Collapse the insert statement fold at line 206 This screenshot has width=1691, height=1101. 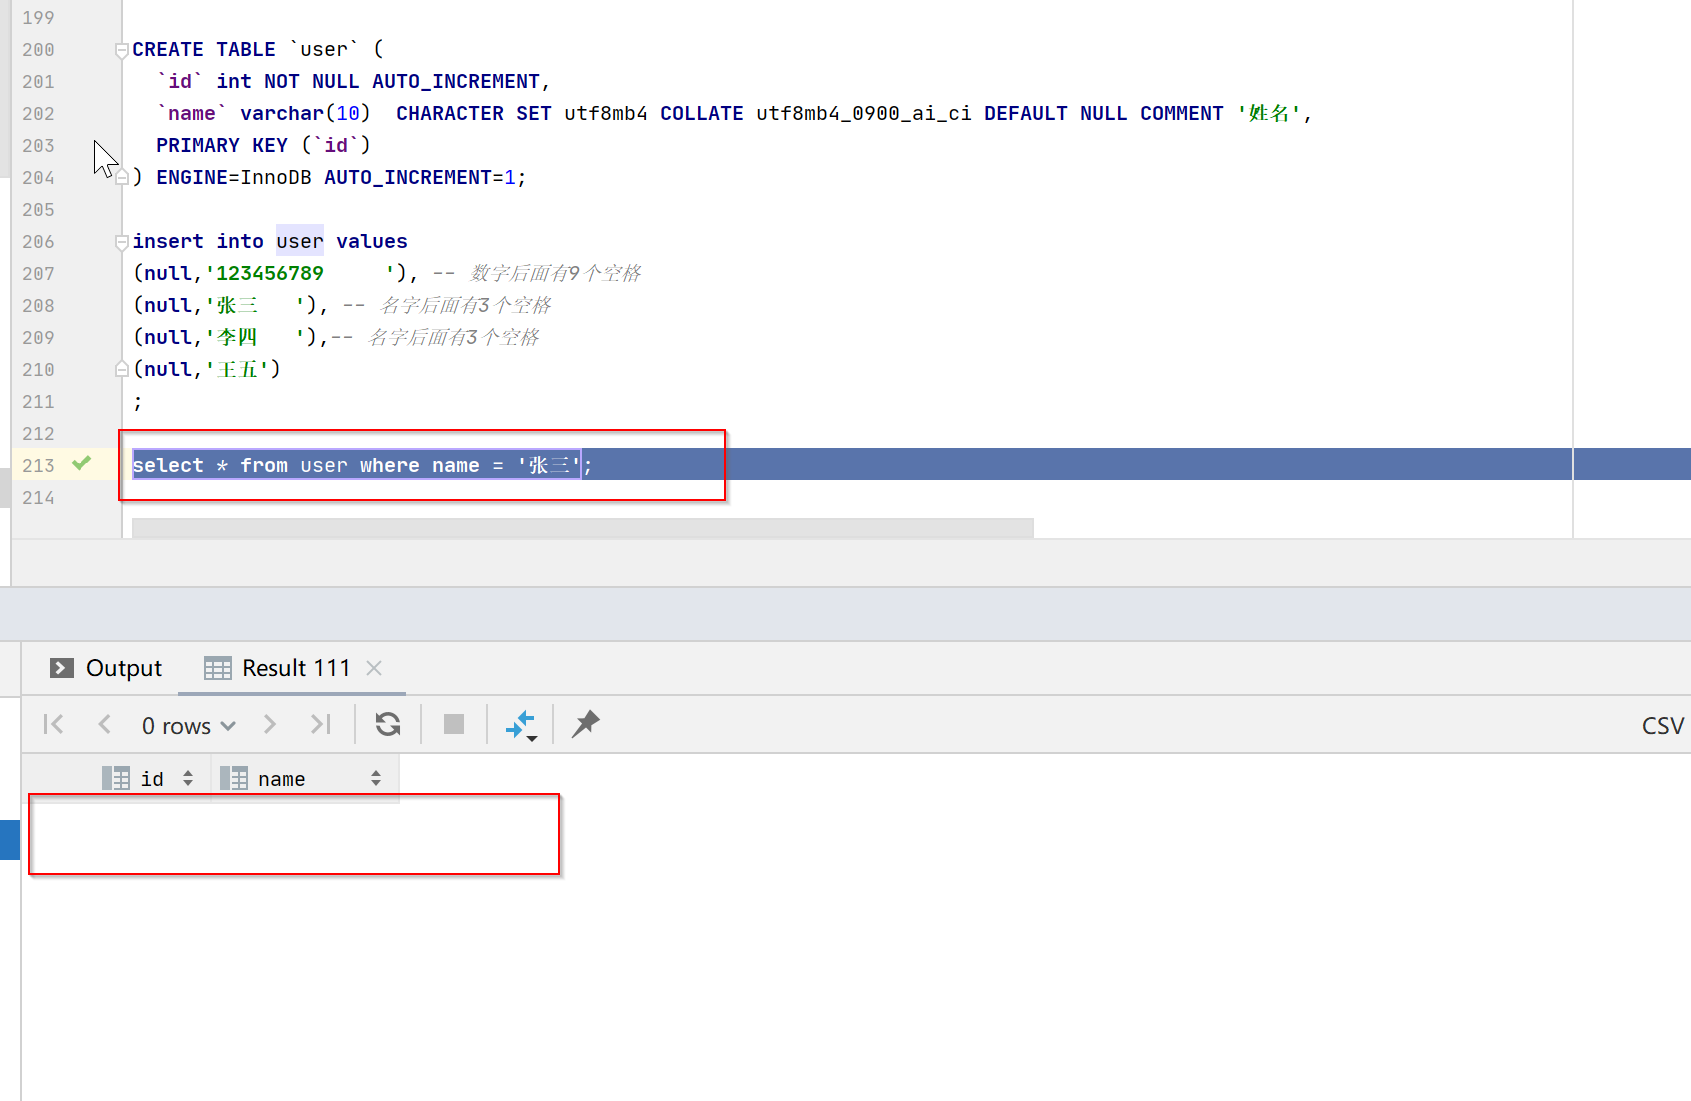[x=121, y=241]
